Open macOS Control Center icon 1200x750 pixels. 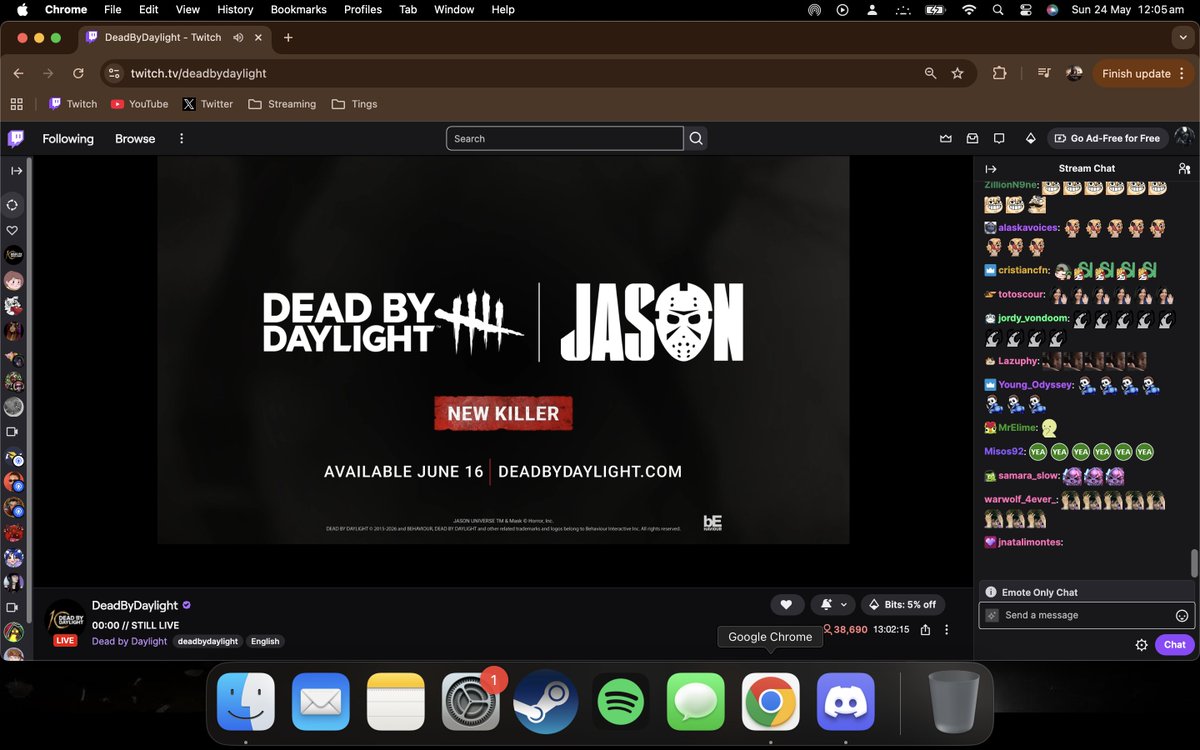tap(1025, 9)
